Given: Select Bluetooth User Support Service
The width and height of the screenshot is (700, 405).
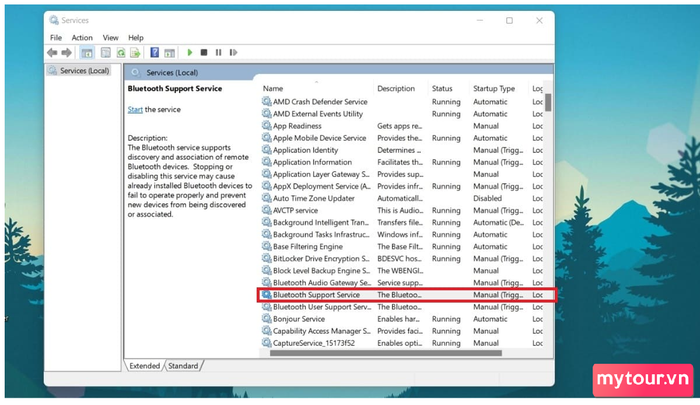Looking at the screenshot, I should (x=402, y=307).
